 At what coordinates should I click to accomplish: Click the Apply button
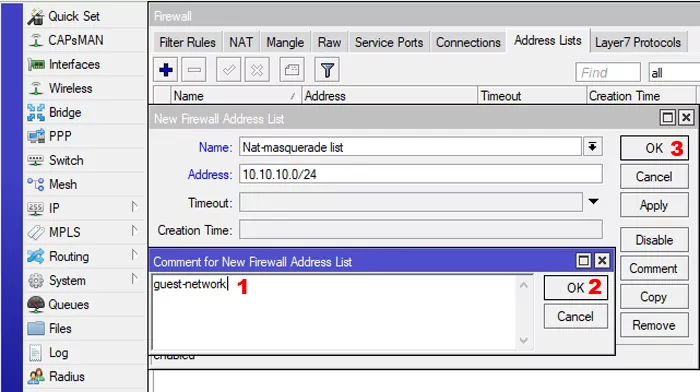(x=654, y=205)
